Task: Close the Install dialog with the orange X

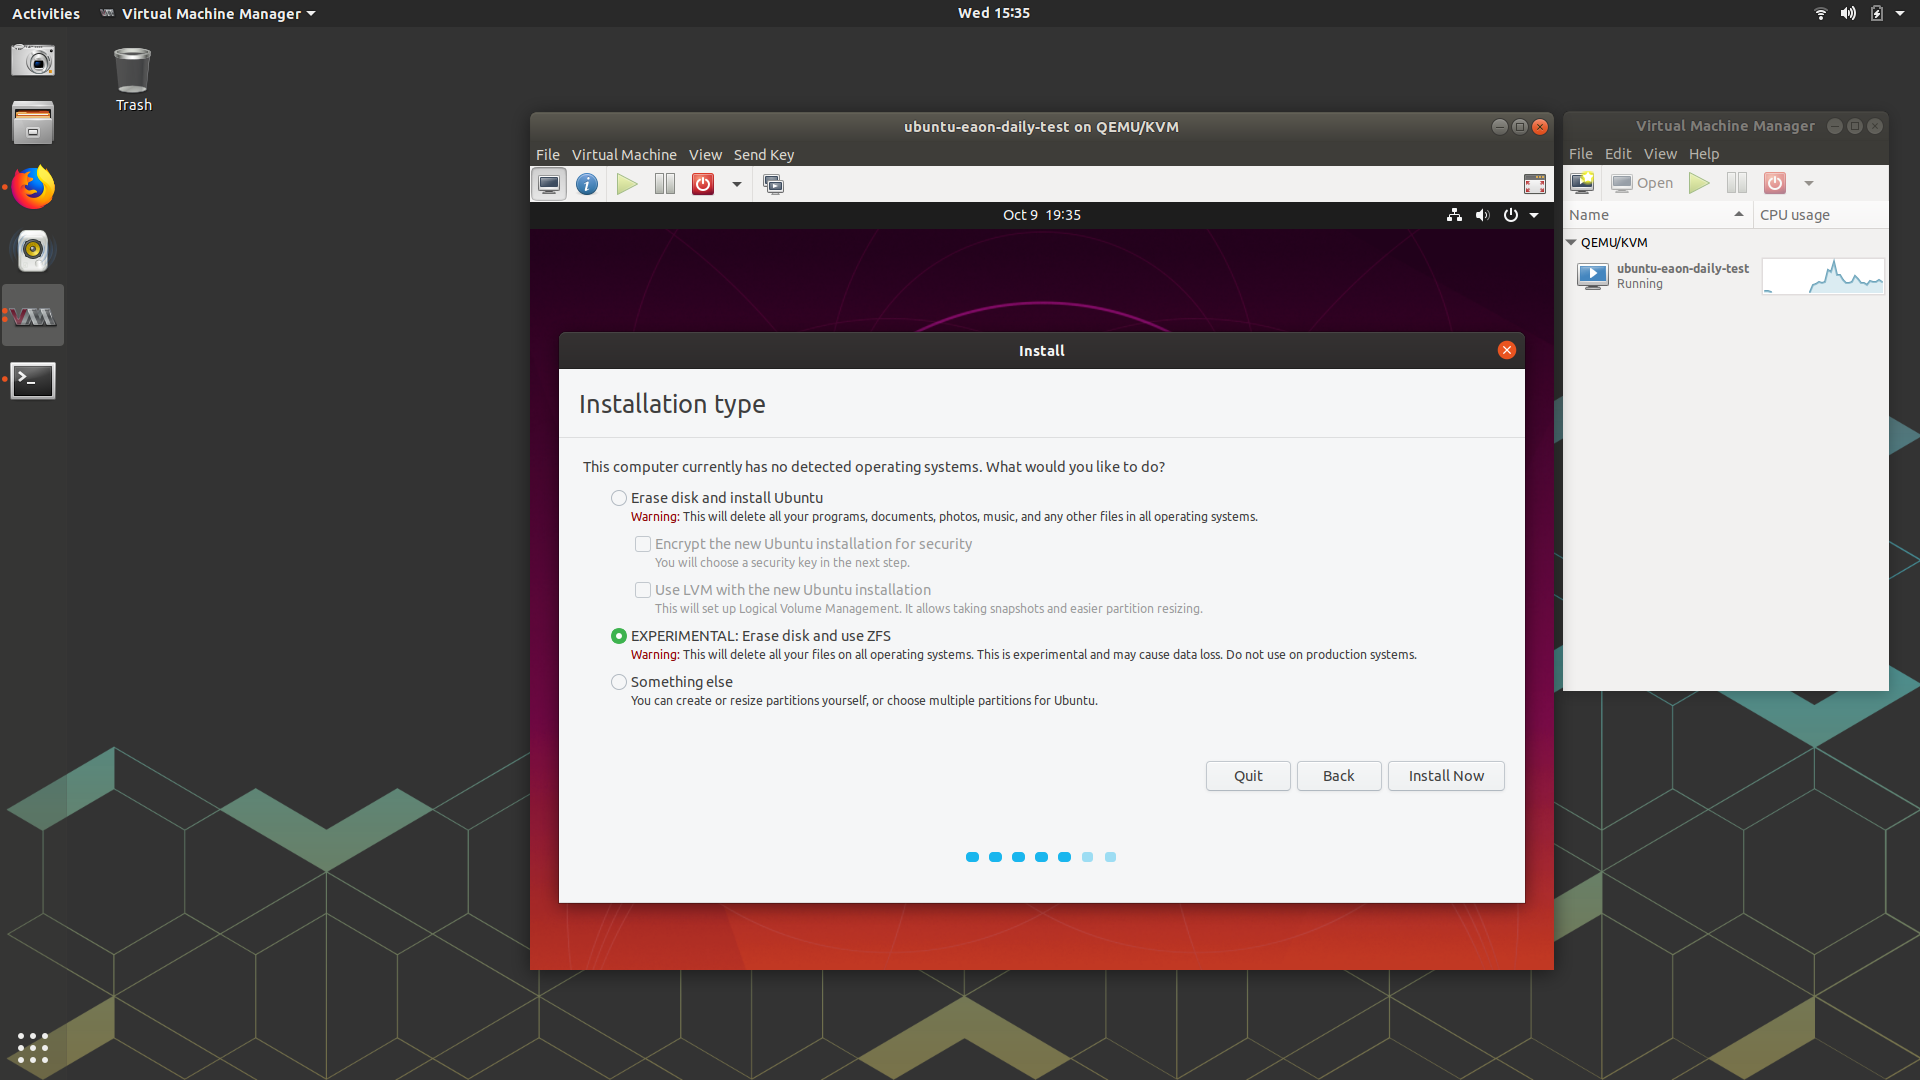Action: (x=1506, y=350)
